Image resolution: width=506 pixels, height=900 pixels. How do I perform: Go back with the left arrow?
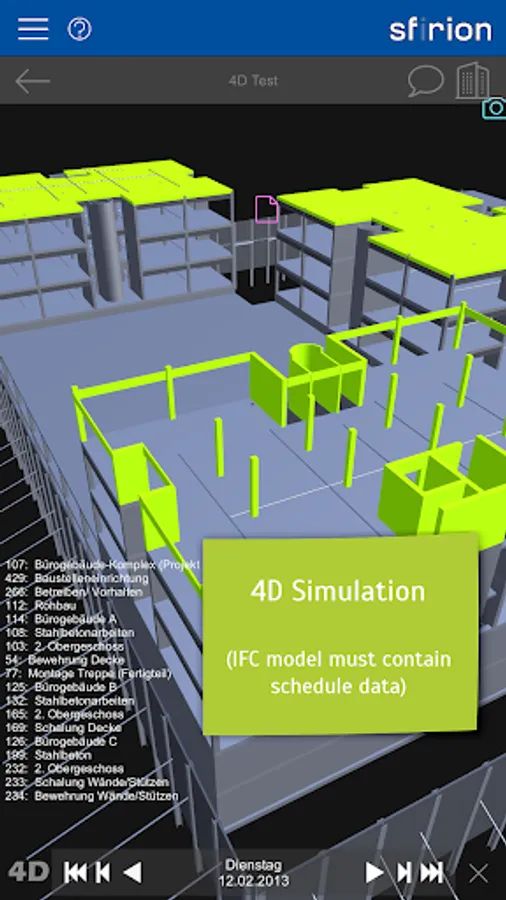tap(32, 81)
